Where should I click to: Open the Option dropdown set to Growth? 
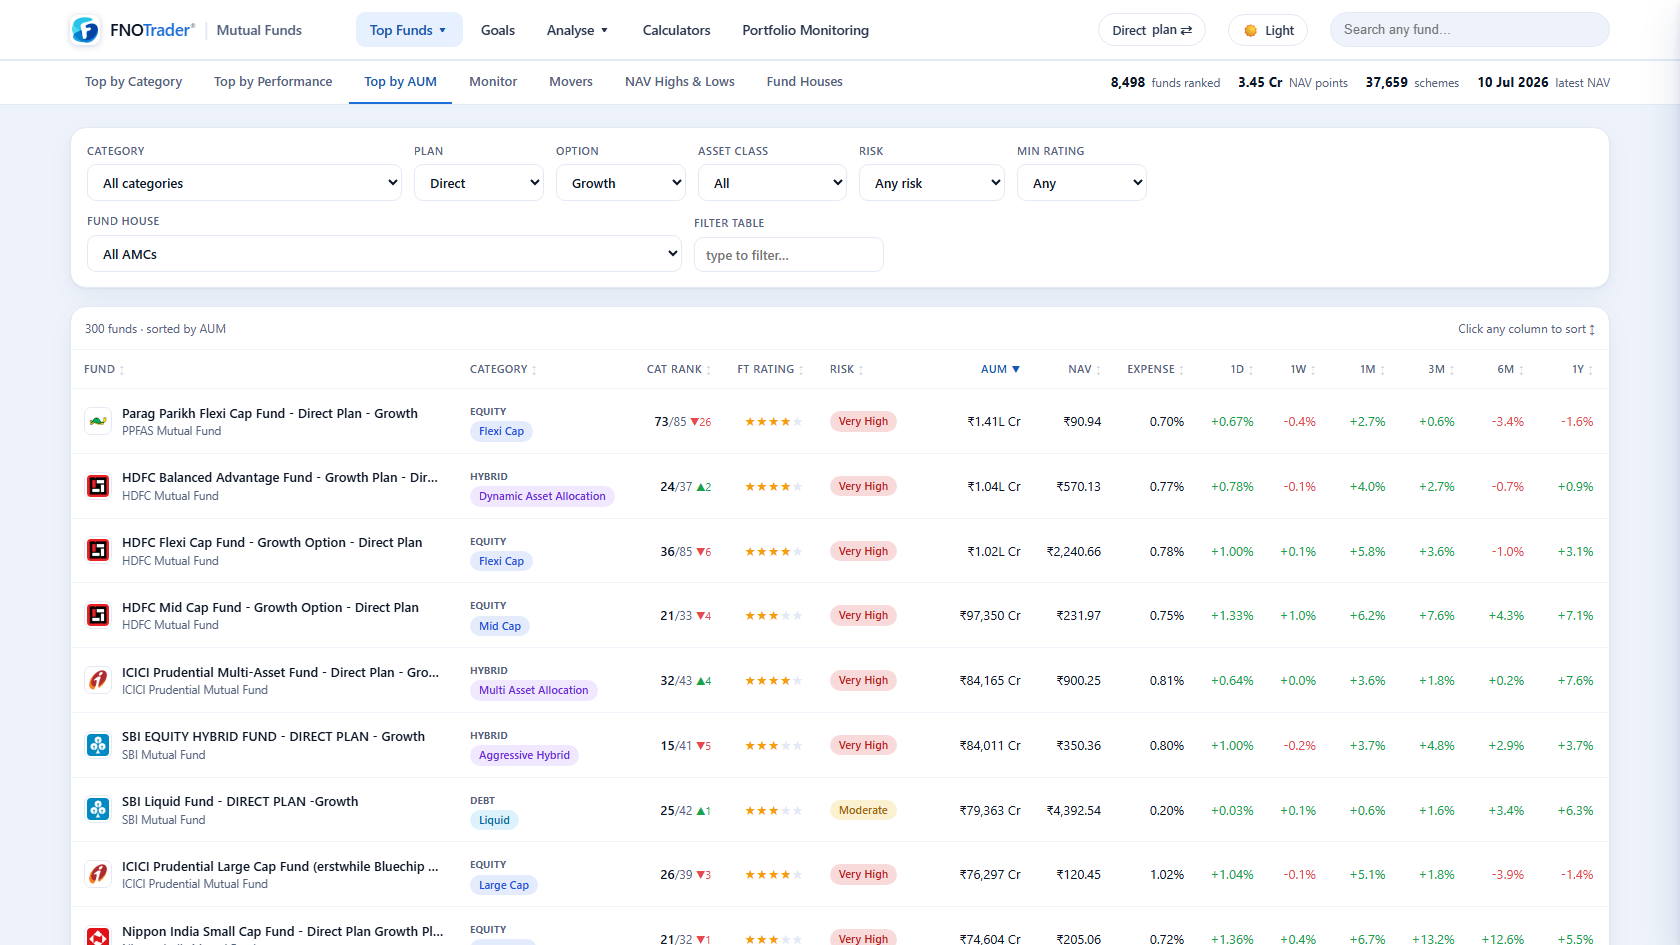620,183
